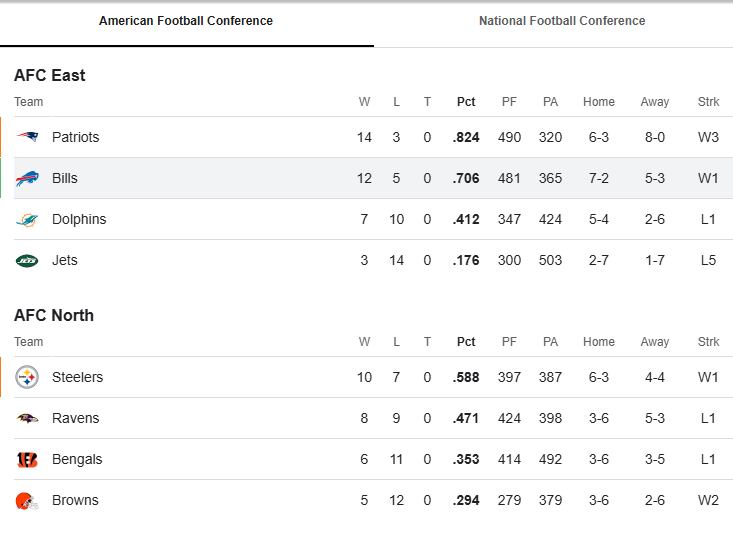This screenshot has height=536, width=733.
Task: Click the Bills row winning percentage .706
Action: click(466, 178)
